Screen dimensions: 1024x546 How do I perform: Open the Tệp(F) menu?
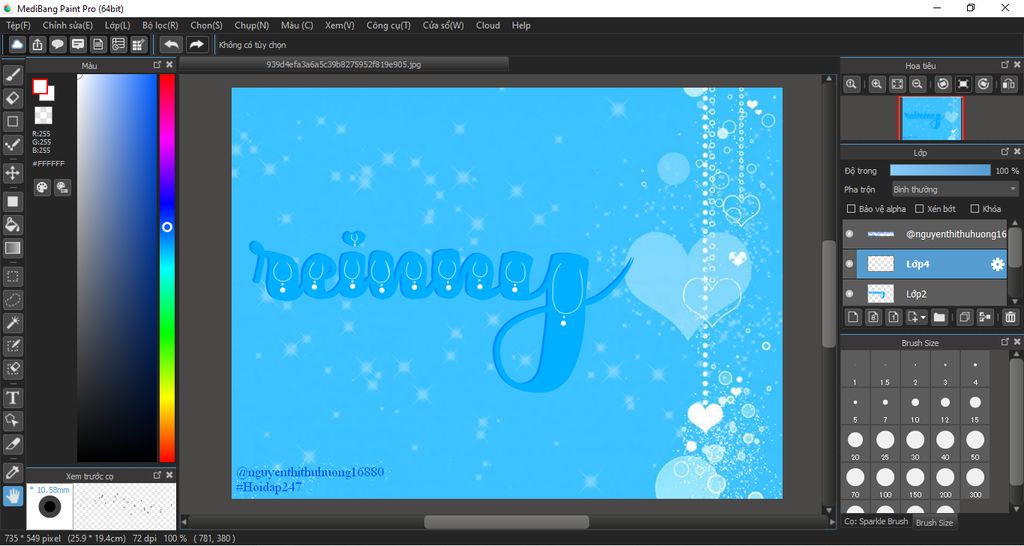coord(18,25)
